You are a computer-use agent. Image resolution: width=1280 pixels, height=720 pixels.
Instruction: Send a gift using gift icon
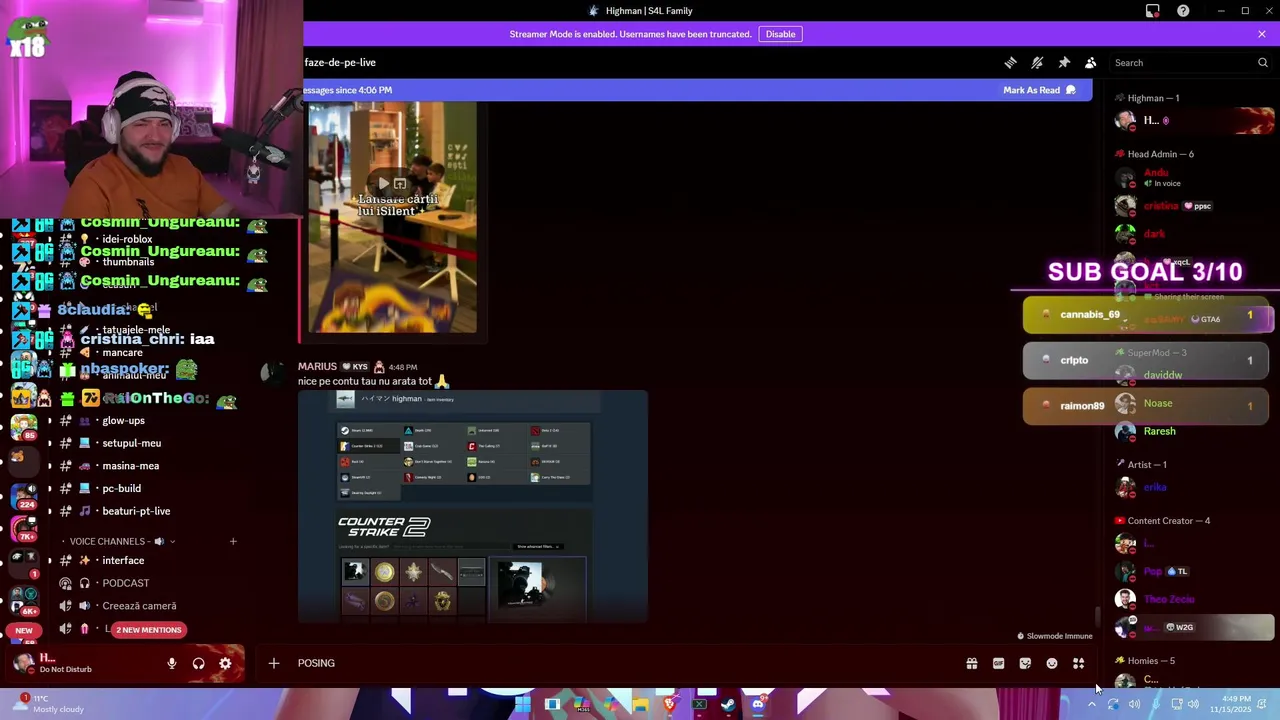click(971, 663)
